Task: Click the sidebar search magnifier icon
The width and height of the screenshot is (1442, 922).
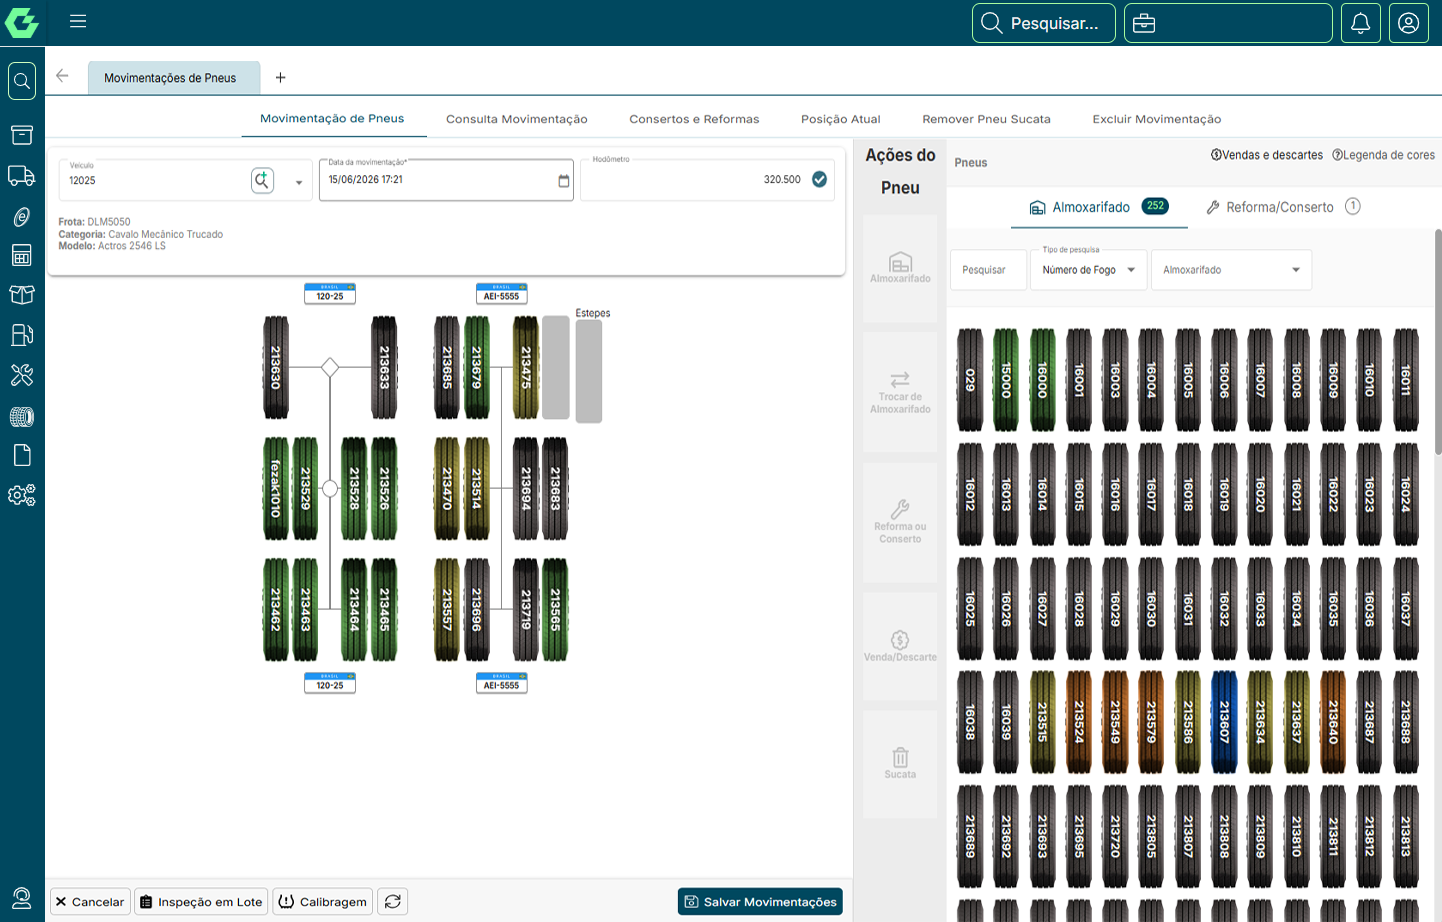Action: point(22,81)
